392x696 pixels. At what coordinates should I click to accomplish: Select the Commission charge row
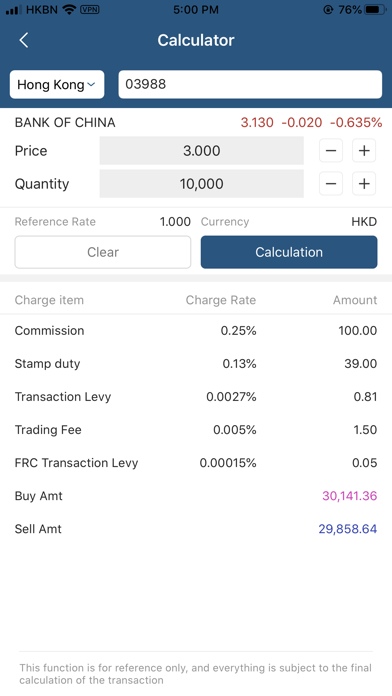[x=196, y=331]
